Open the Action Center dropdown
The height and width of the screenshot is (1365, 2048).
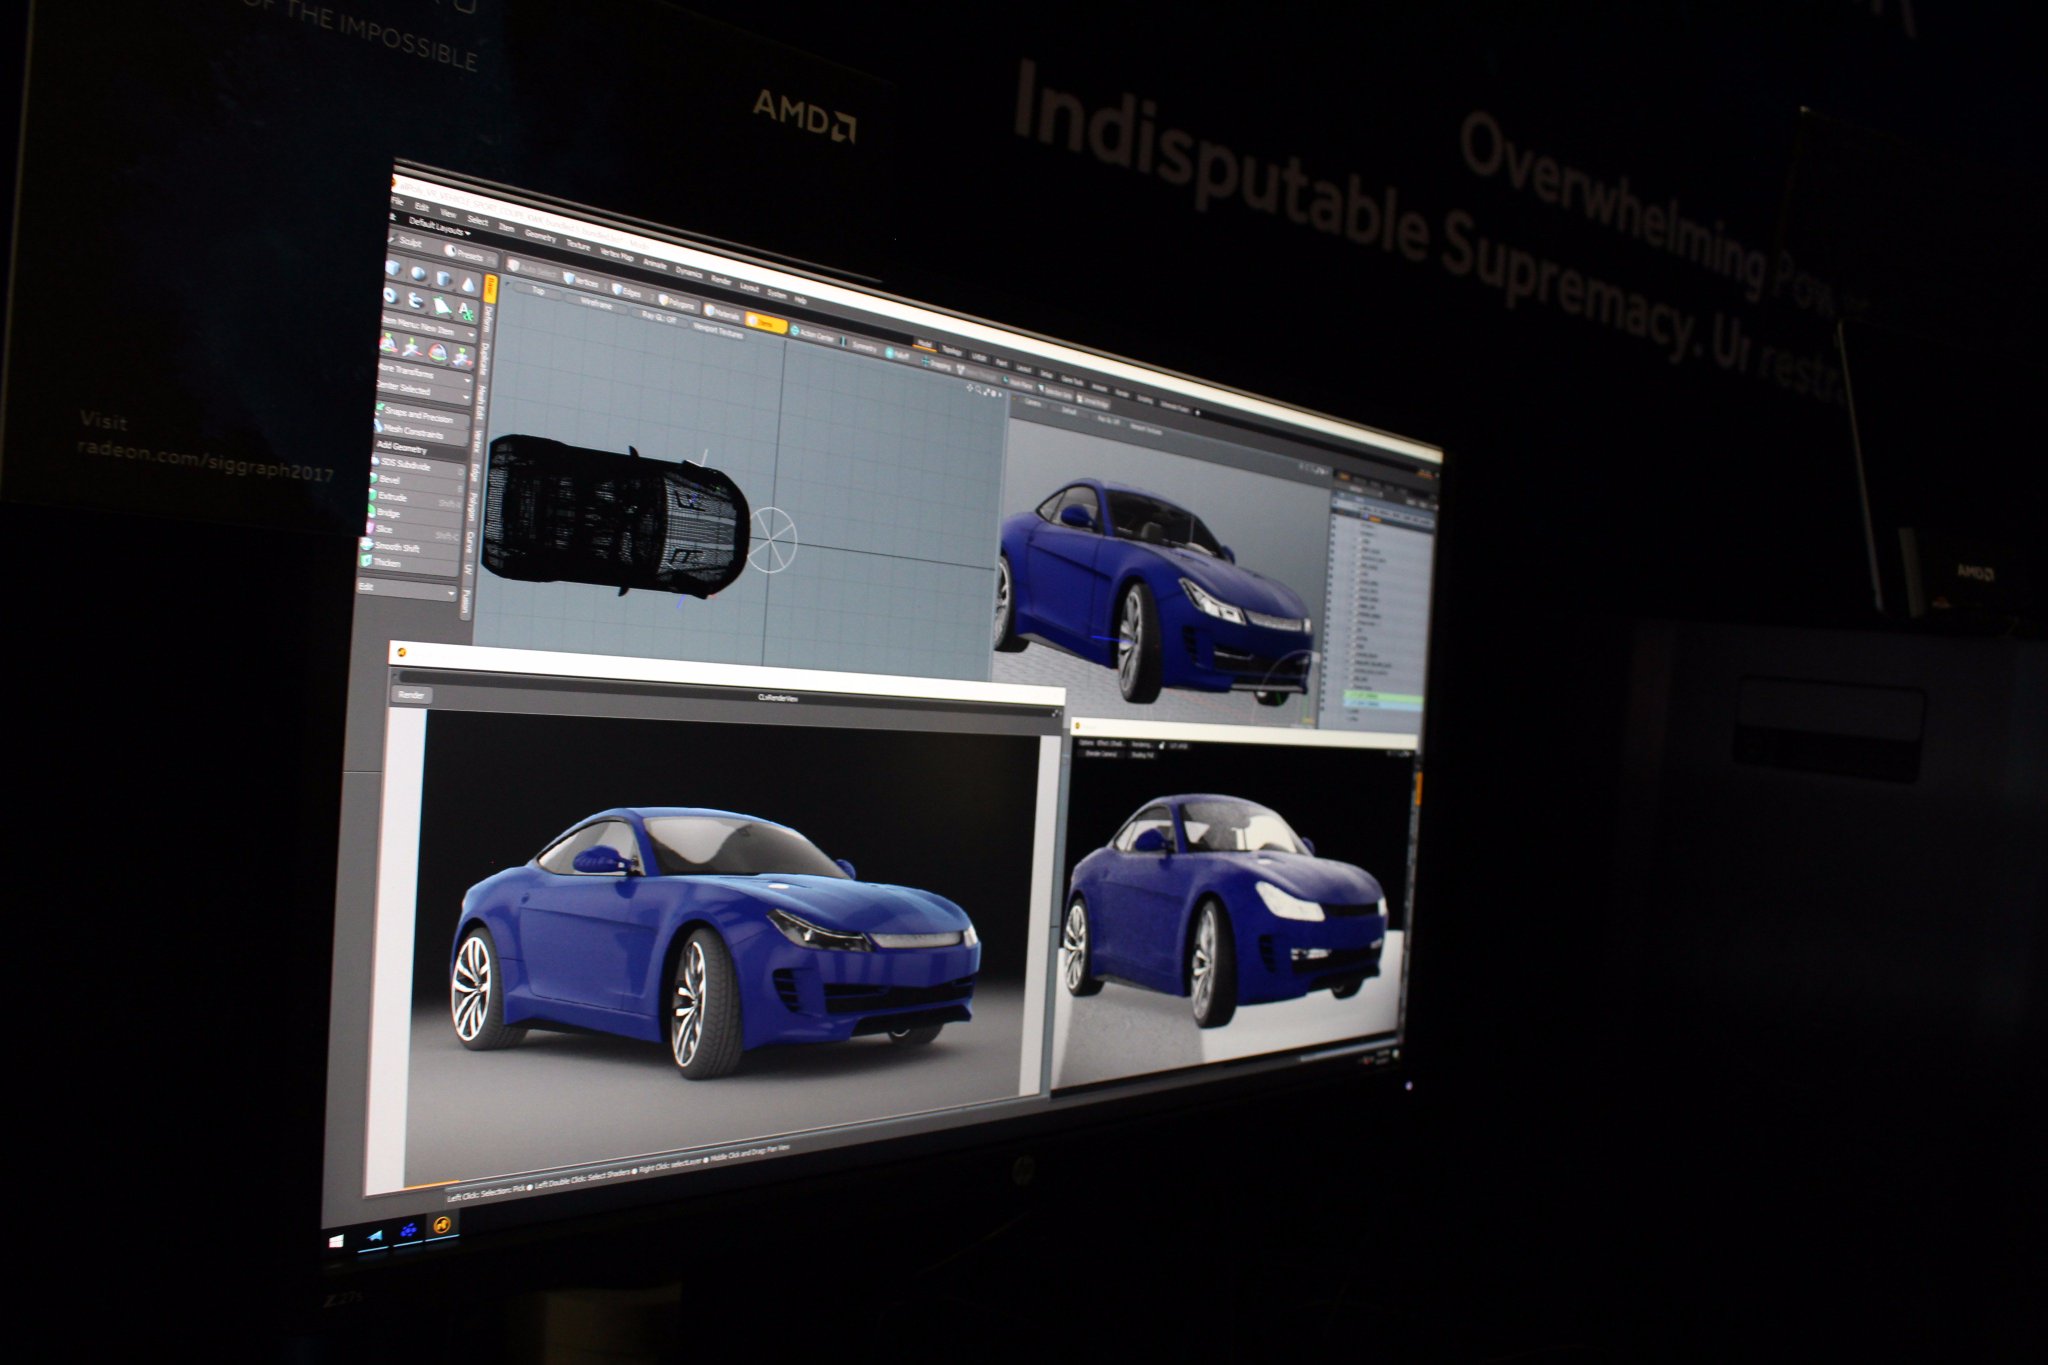[x=812, y=334]
